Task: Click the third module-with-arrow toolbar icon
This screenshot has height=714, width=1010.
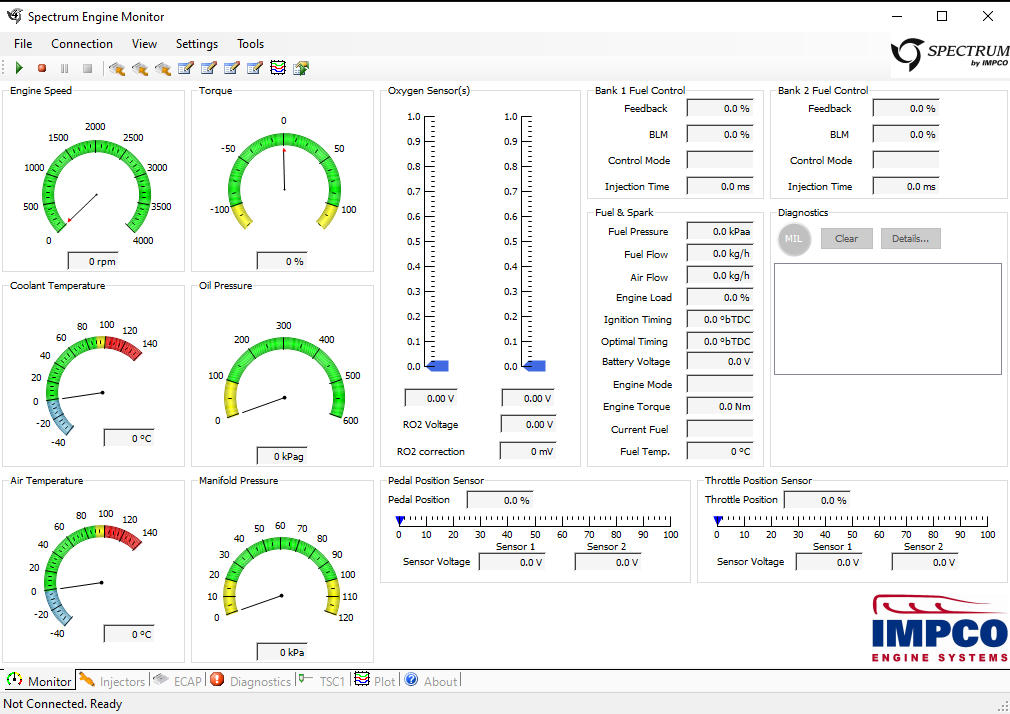Action: click(163, 68)
